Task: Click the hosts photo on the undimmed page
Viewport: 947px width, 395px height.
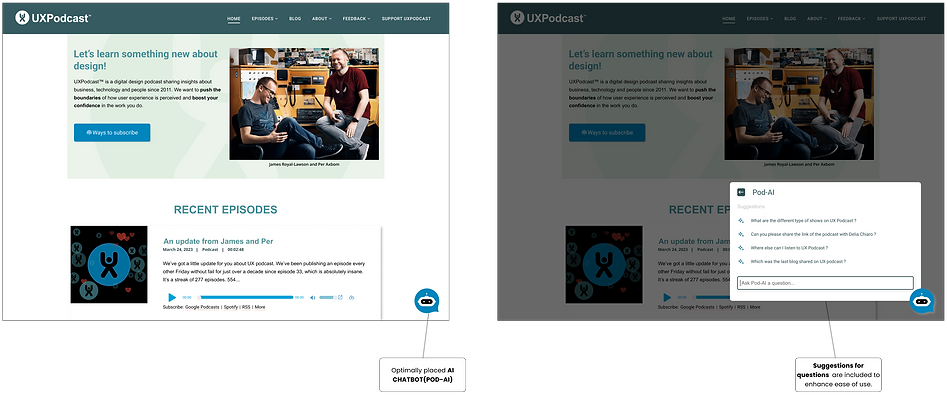Action: 304,104
